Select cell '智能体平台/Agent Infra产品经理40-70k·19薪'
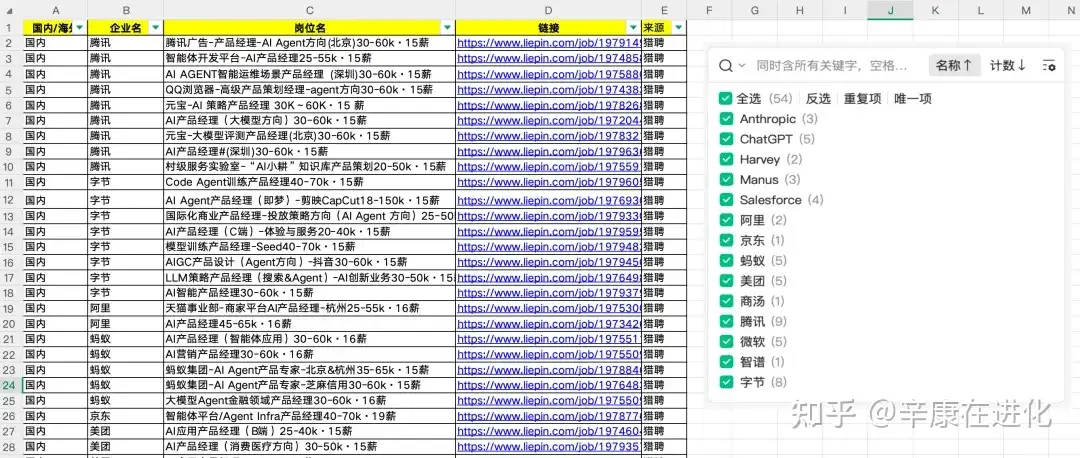 point(309,416)
